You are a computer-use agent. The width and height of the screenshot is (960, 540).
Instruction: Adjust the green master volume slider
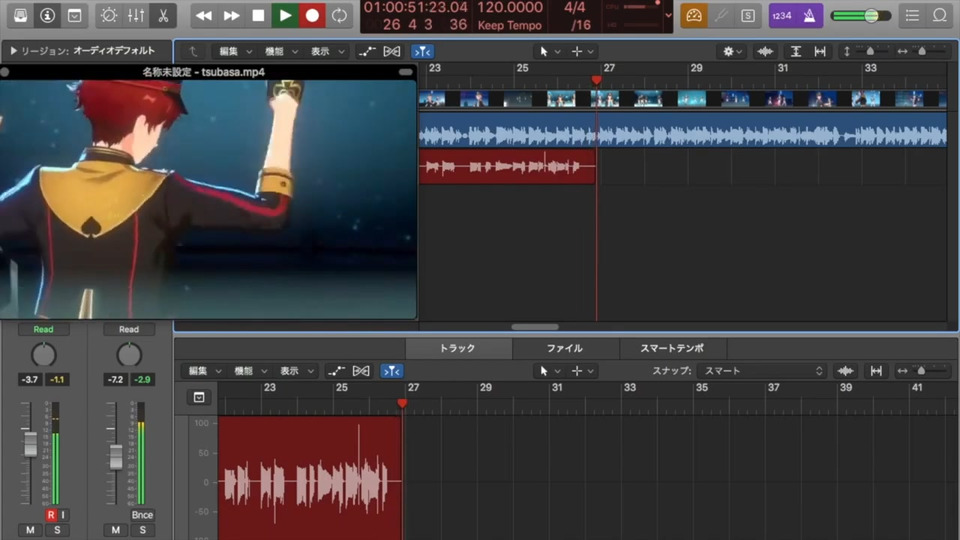pos(861,16)
